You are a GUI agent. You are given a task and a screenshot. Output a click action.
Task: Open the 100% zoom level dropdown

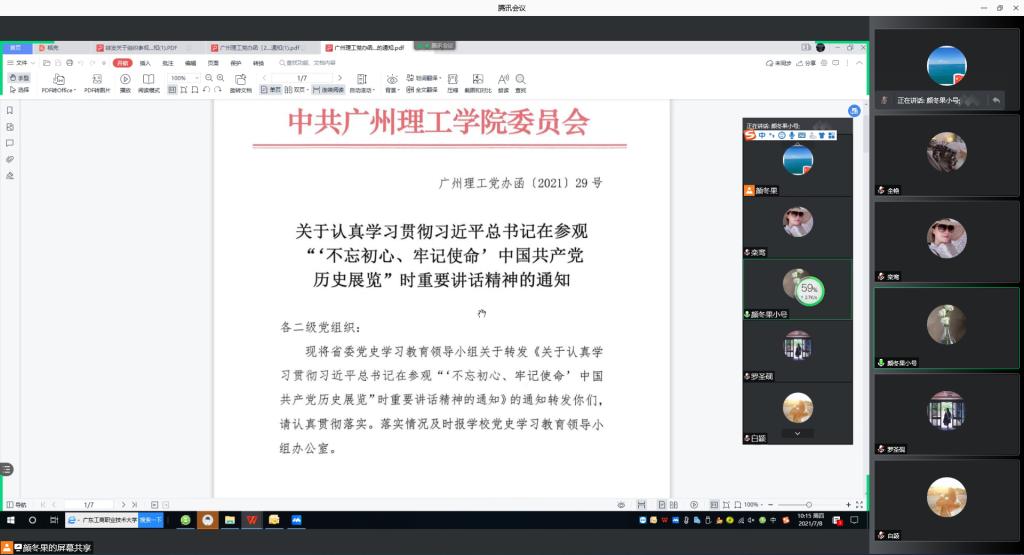point(183,78)
